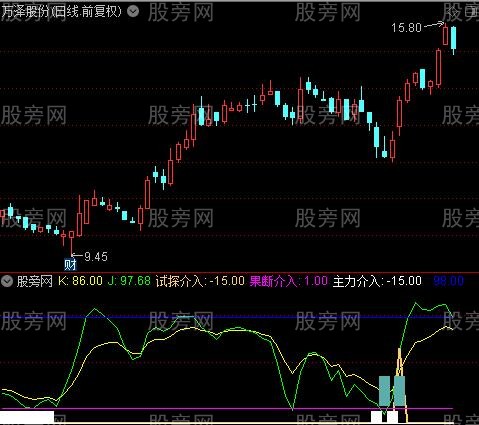Expand the 股旁网 indicator panel dropdown
The height and width of the screenshot is (425, 479).
pyautogui.click(x=6, y=281)
